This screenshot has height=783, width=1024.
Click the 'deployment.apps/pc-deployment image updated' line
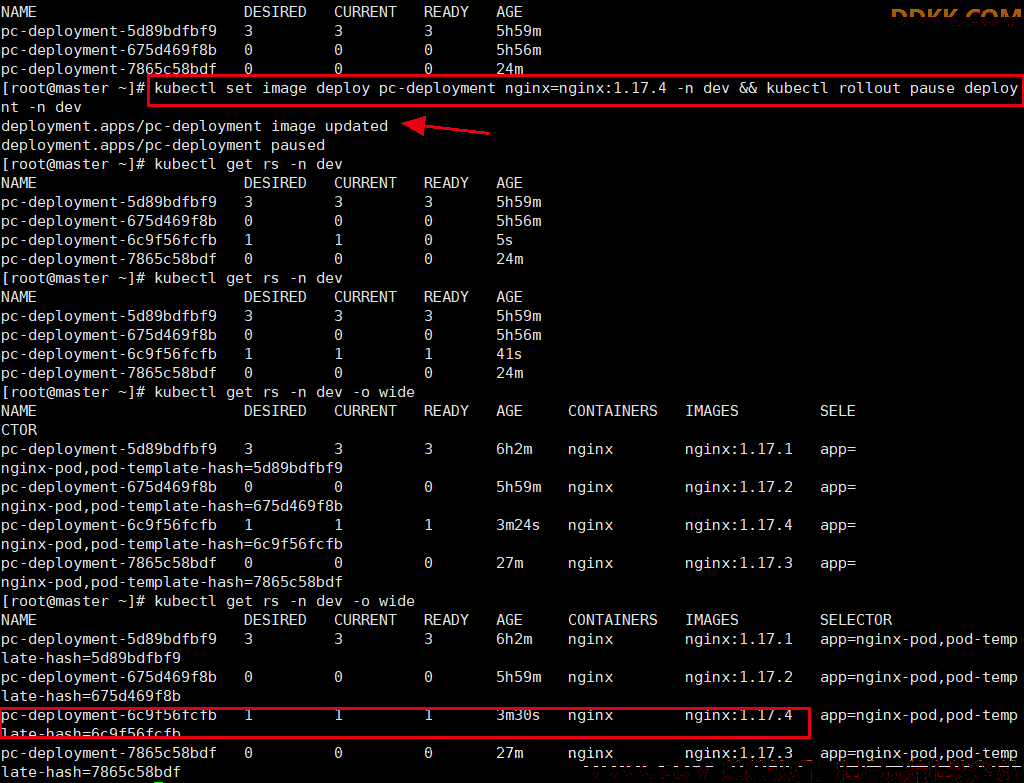195,126
